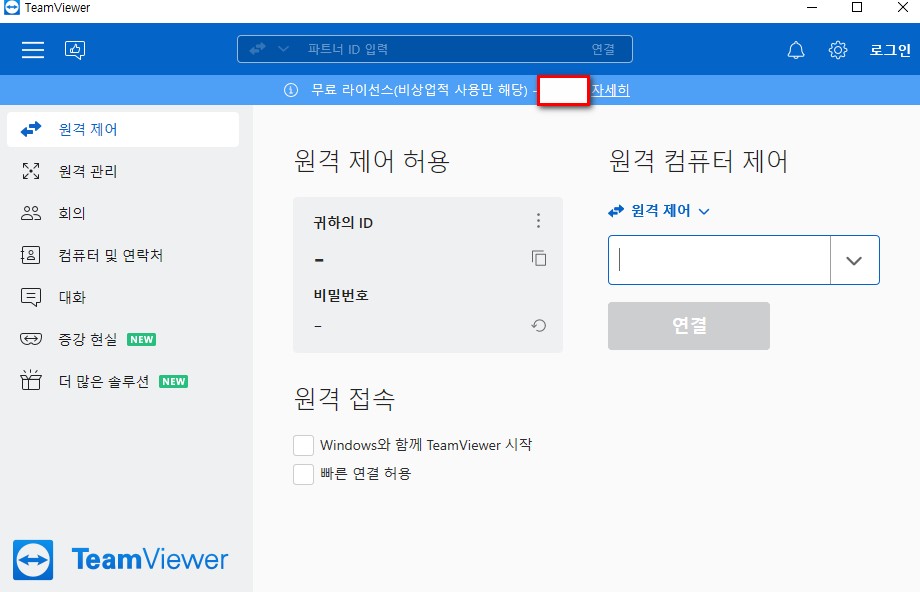Viewport: 920px width, 592px height.
Task: Click the 원격 관리 expand-arrows icon
Action: [31, 171]
